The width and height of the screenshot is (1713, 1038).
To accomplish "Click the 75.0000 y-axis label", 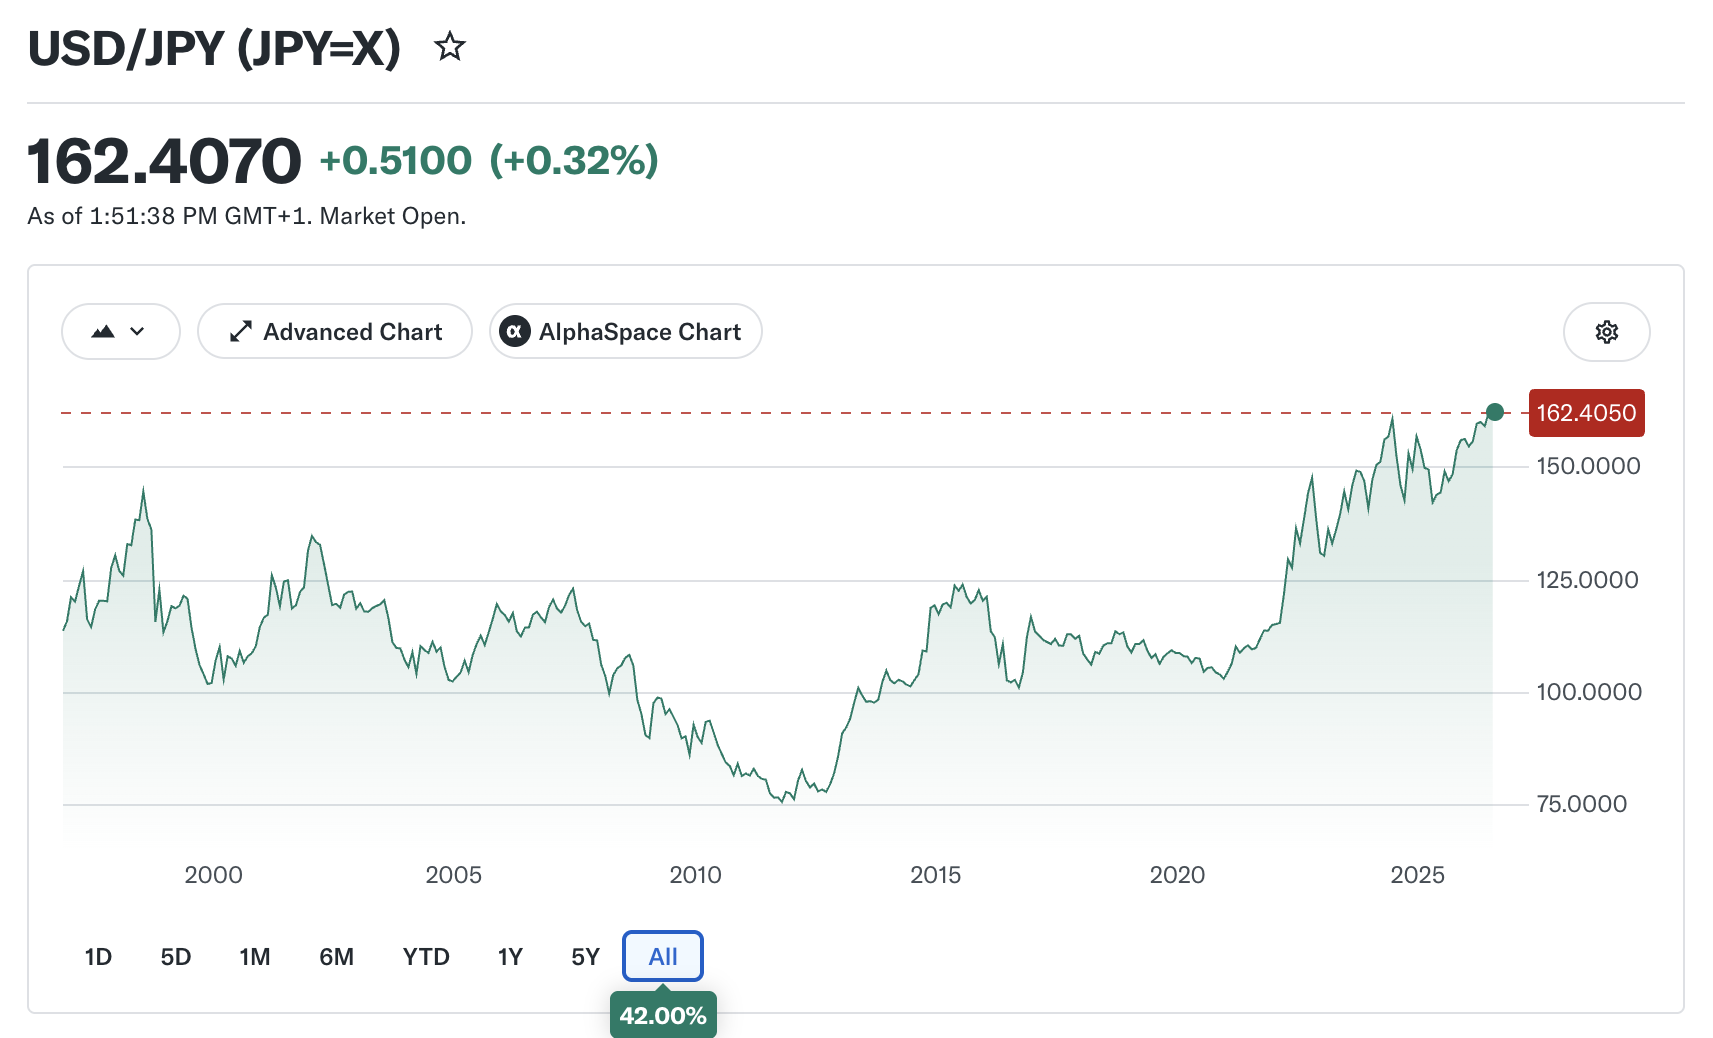I will coord(1581,804).
